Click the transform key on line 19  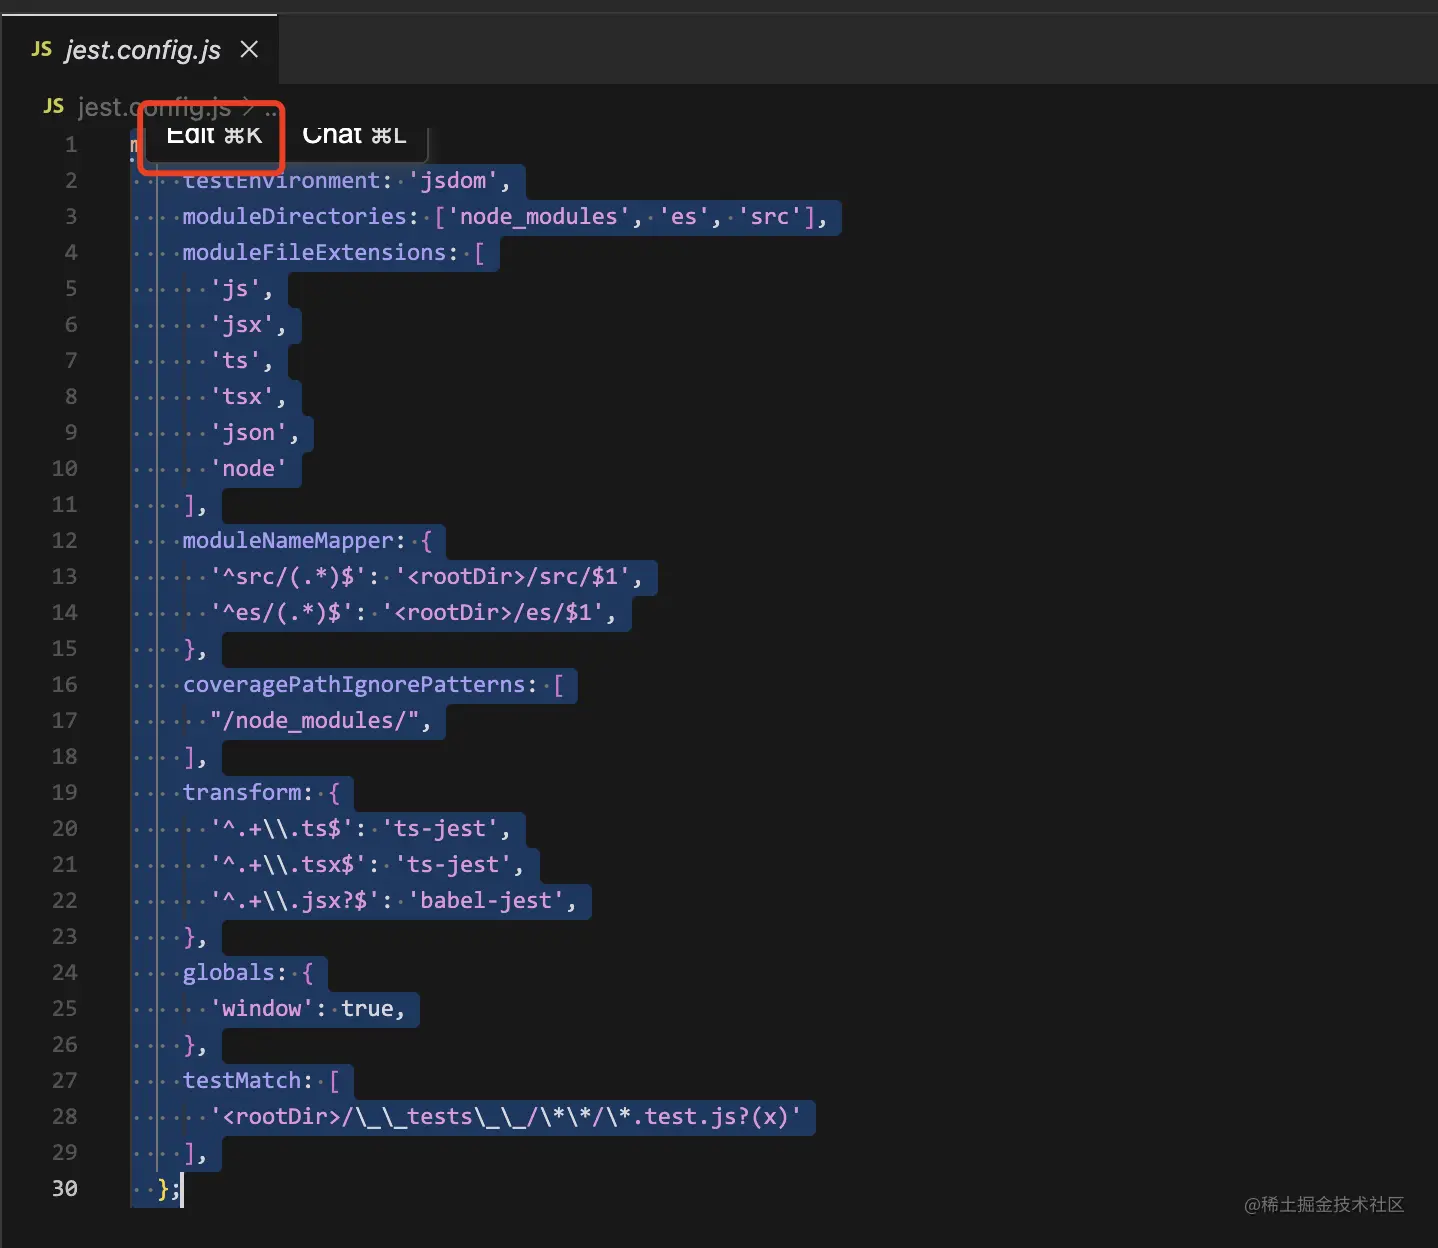pyautogui.click(x=242, y=792)
